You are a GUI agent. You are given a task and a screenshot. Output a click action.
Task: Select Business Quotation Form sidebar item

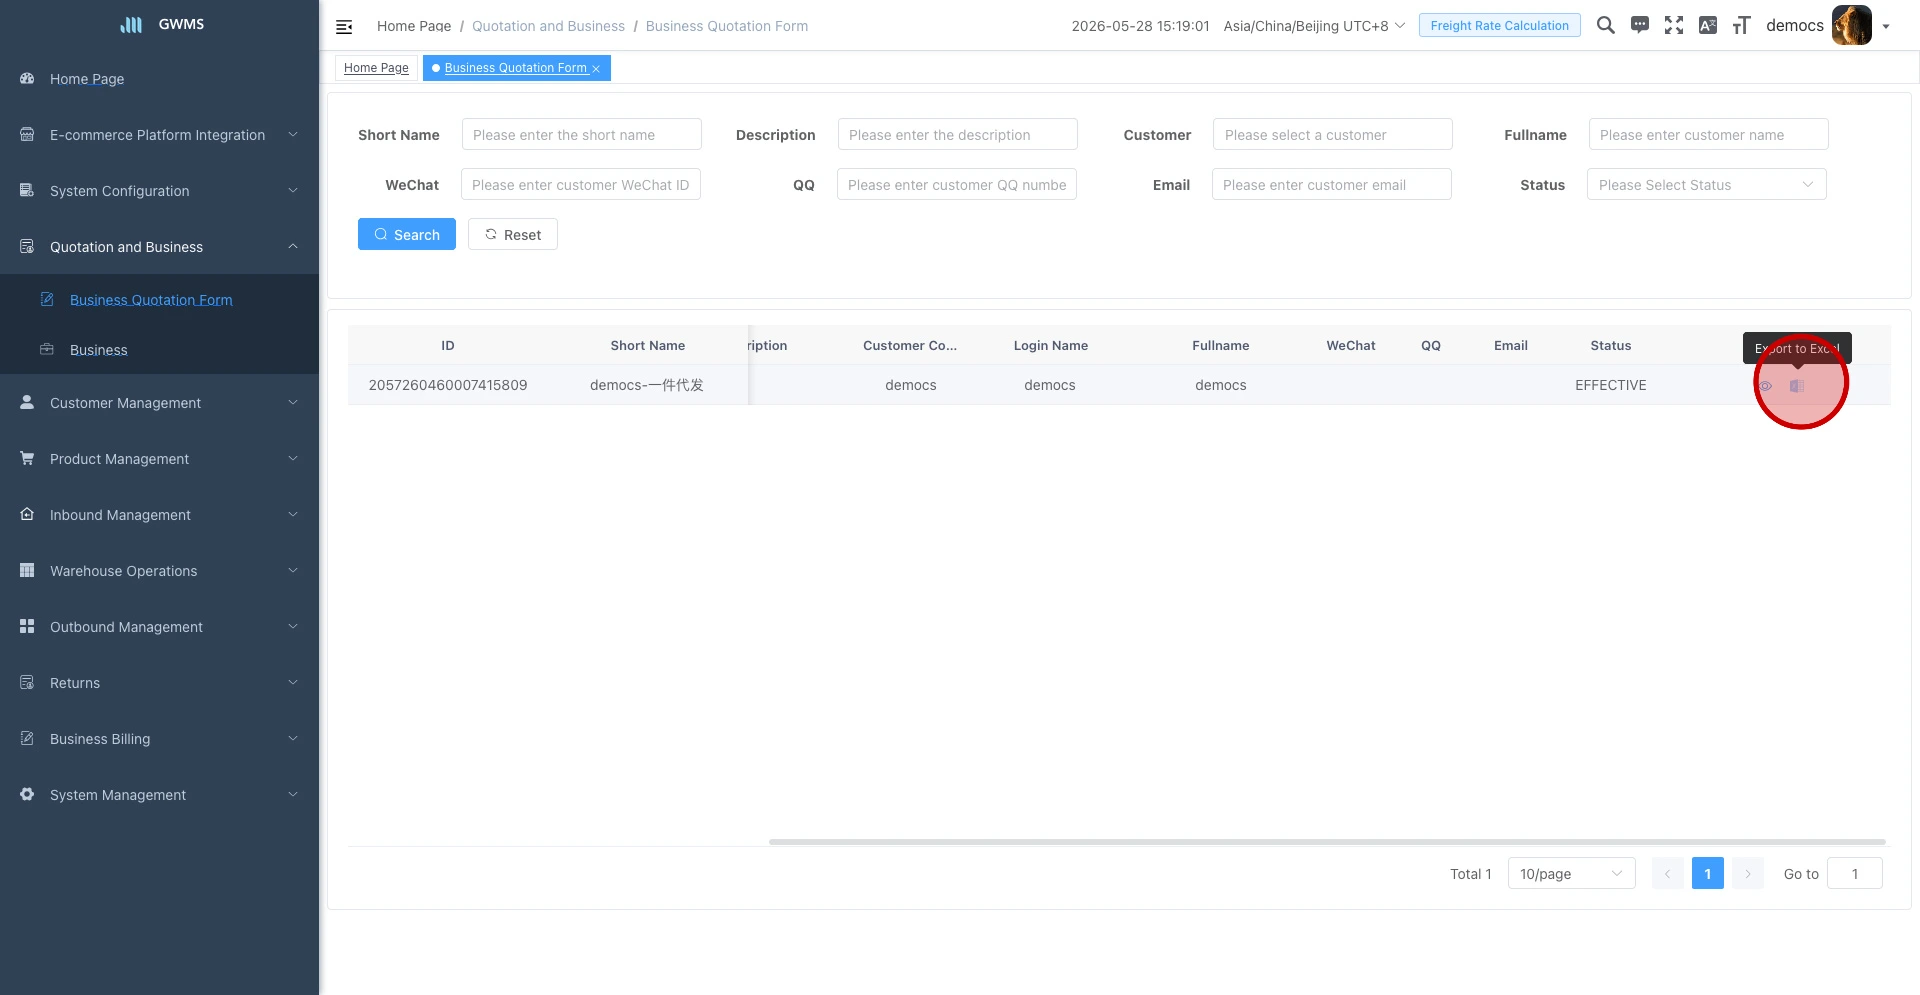coord(160,300)
